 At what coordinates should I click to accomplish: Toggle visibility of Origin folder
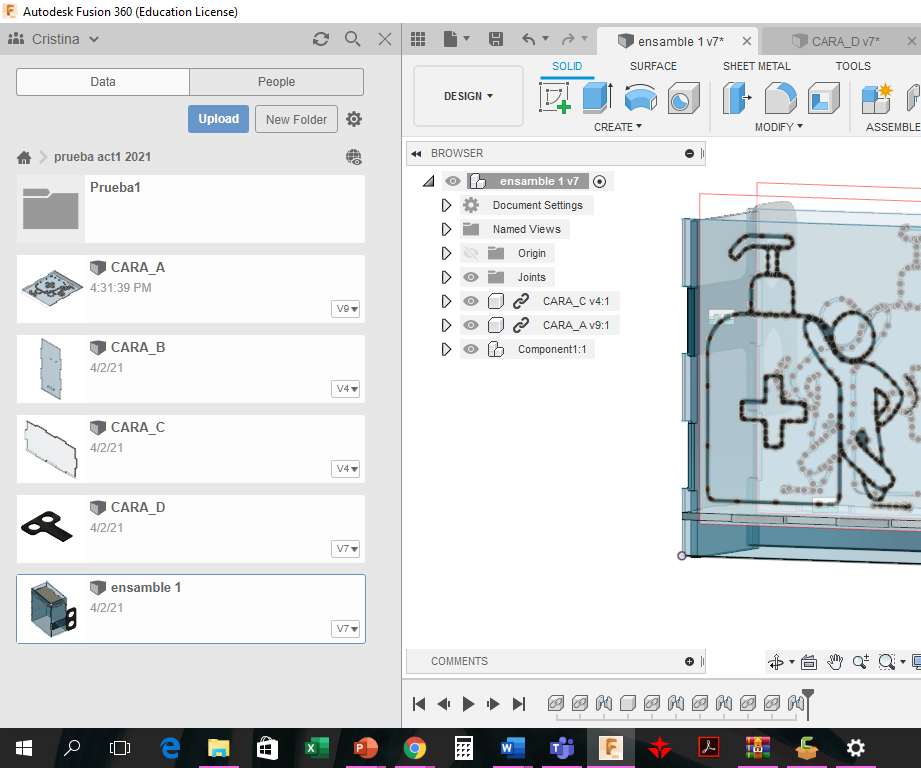click(x=471, y=253)
